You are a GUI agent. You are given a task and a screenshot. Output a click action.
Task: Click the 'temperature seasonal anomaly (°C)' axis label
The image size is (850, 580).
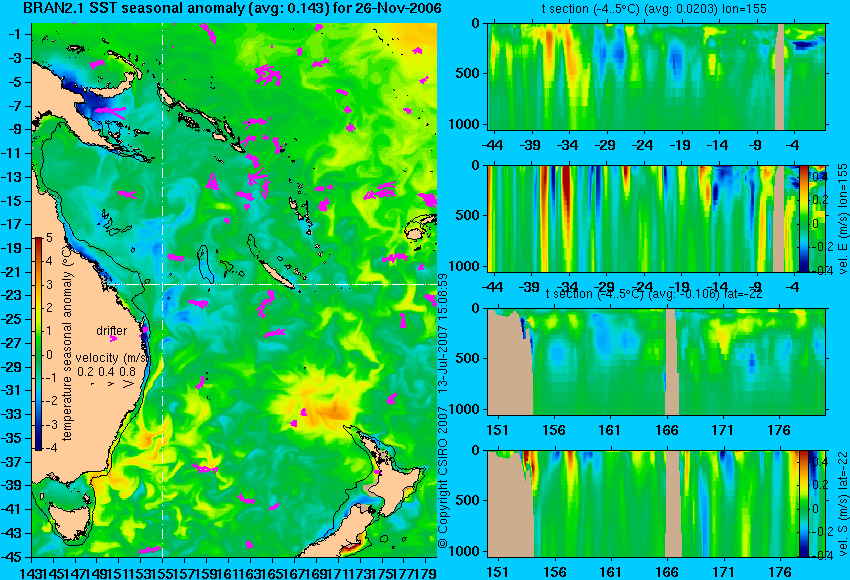[67, 343]
